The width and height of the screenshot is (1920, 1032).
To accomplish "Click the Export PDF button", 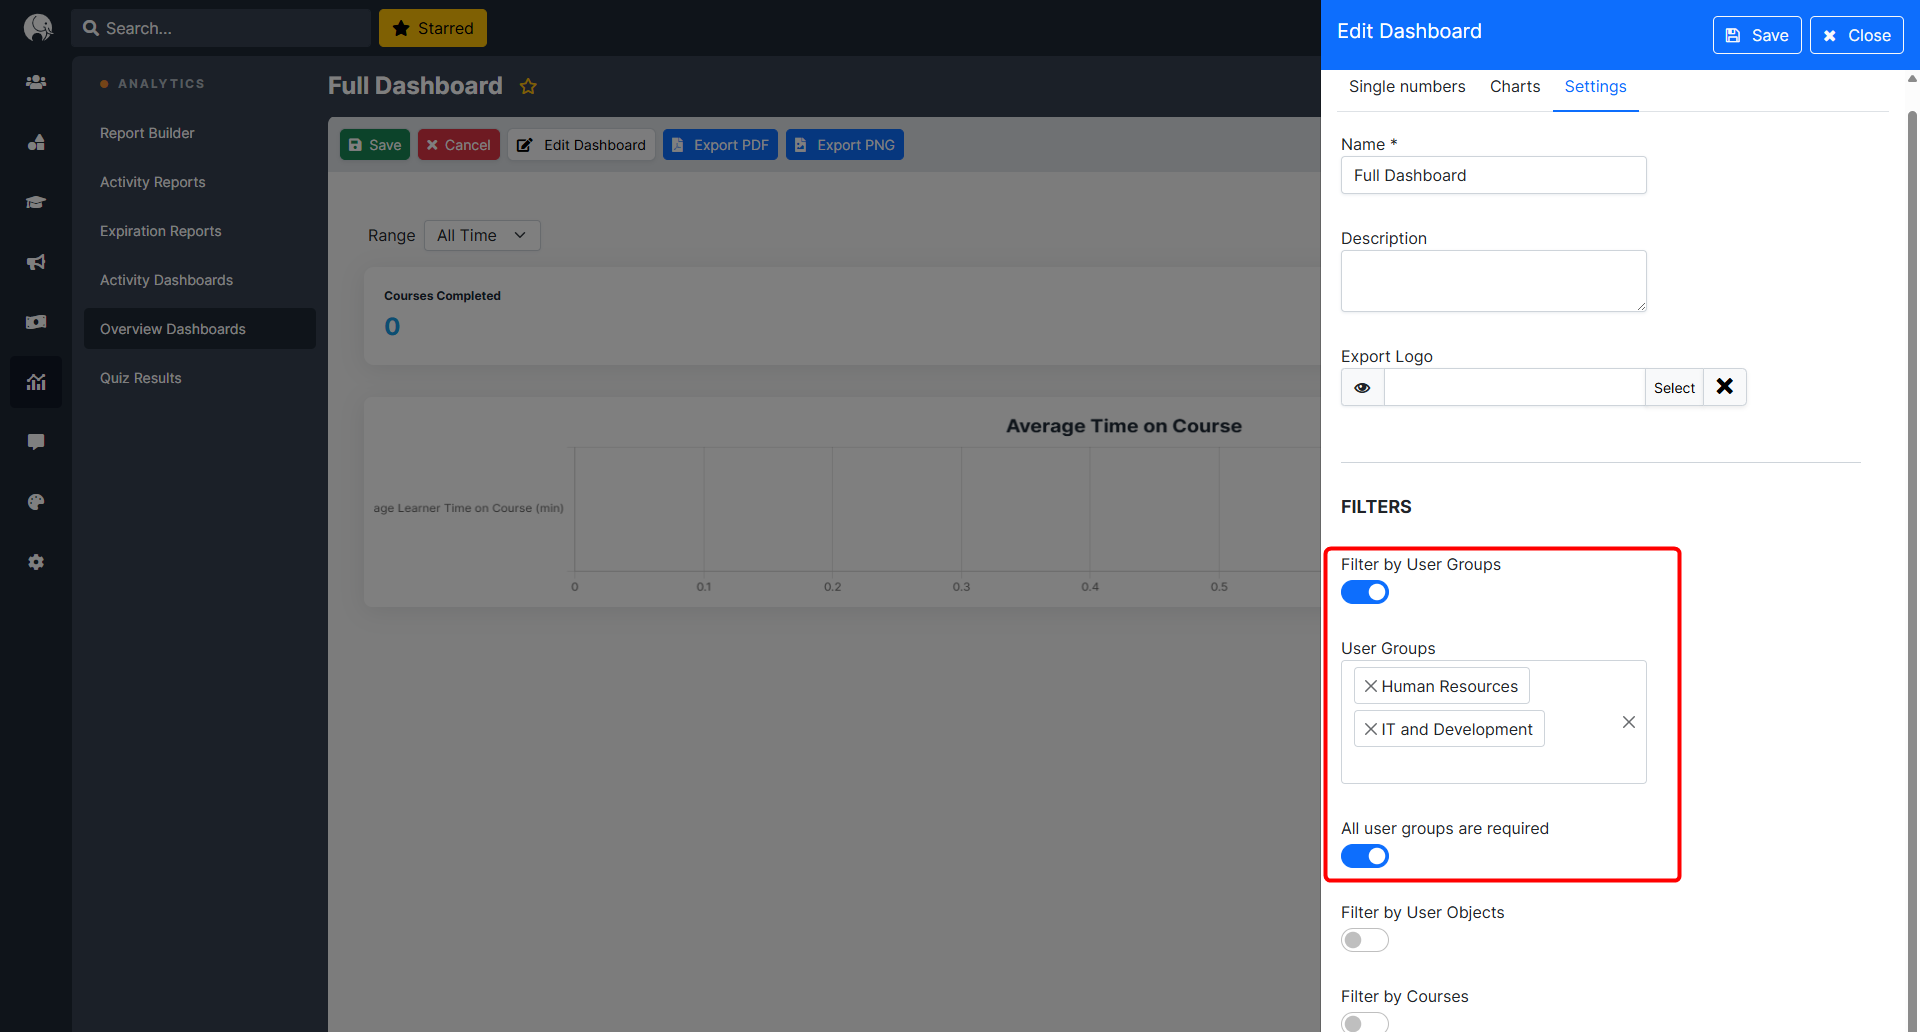I will pyautogui.click(x=720, y=145).
